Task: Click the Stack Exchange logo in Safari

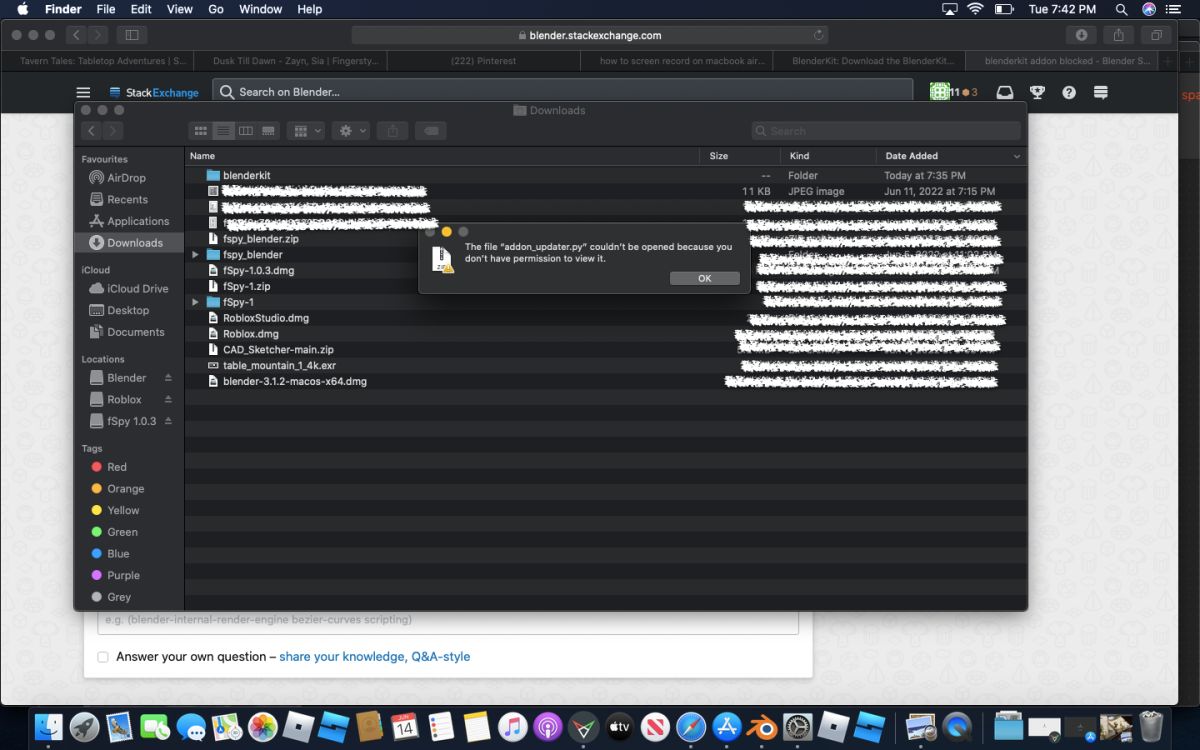Action: pos(154,92)
